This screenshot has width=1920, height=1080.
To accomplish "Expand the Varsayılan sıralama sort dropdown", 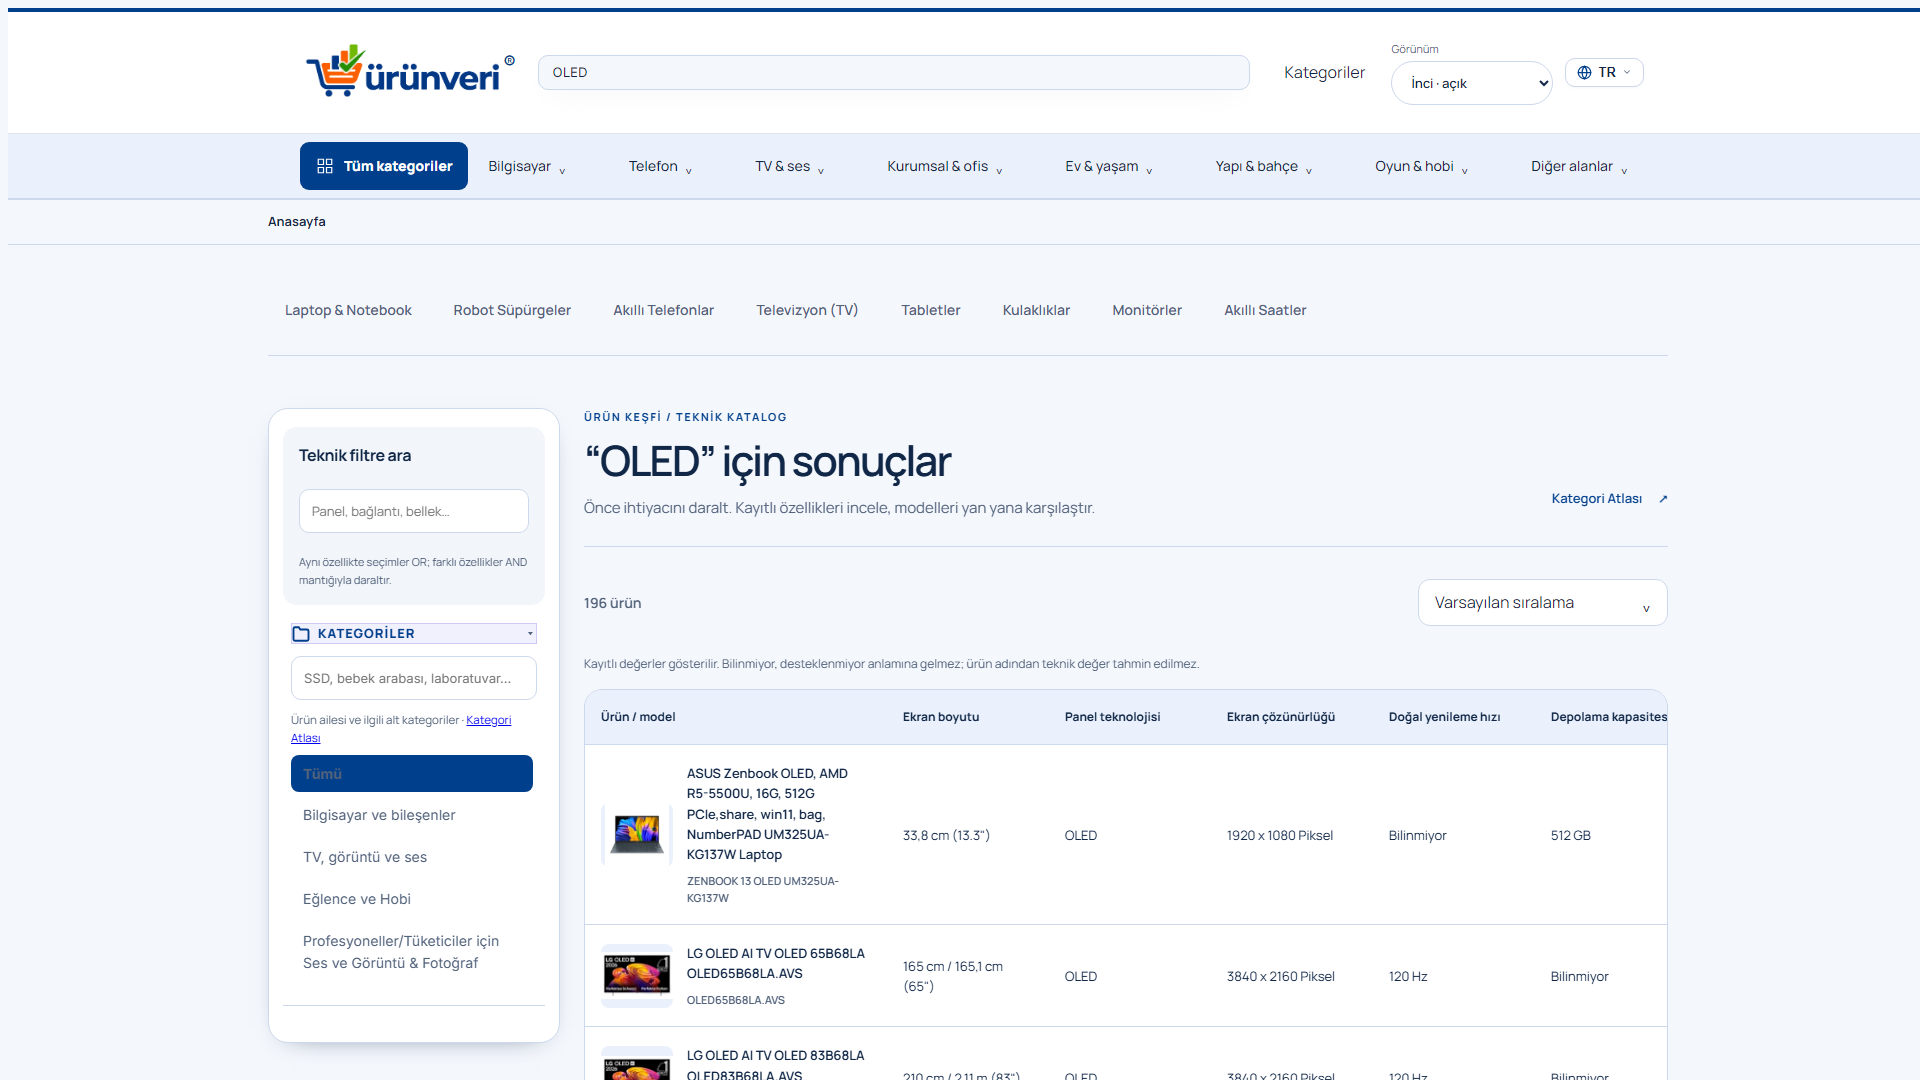I will [x=1542, y=603].
